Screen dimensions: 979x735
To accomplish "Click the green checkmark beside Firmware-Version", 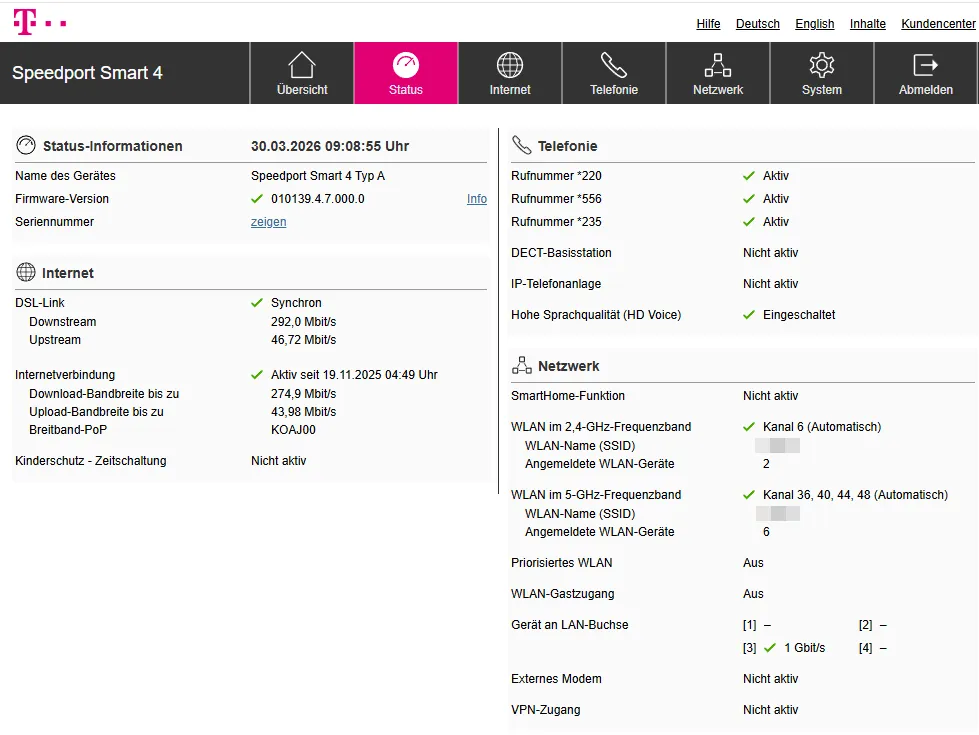I will (256, 198).
